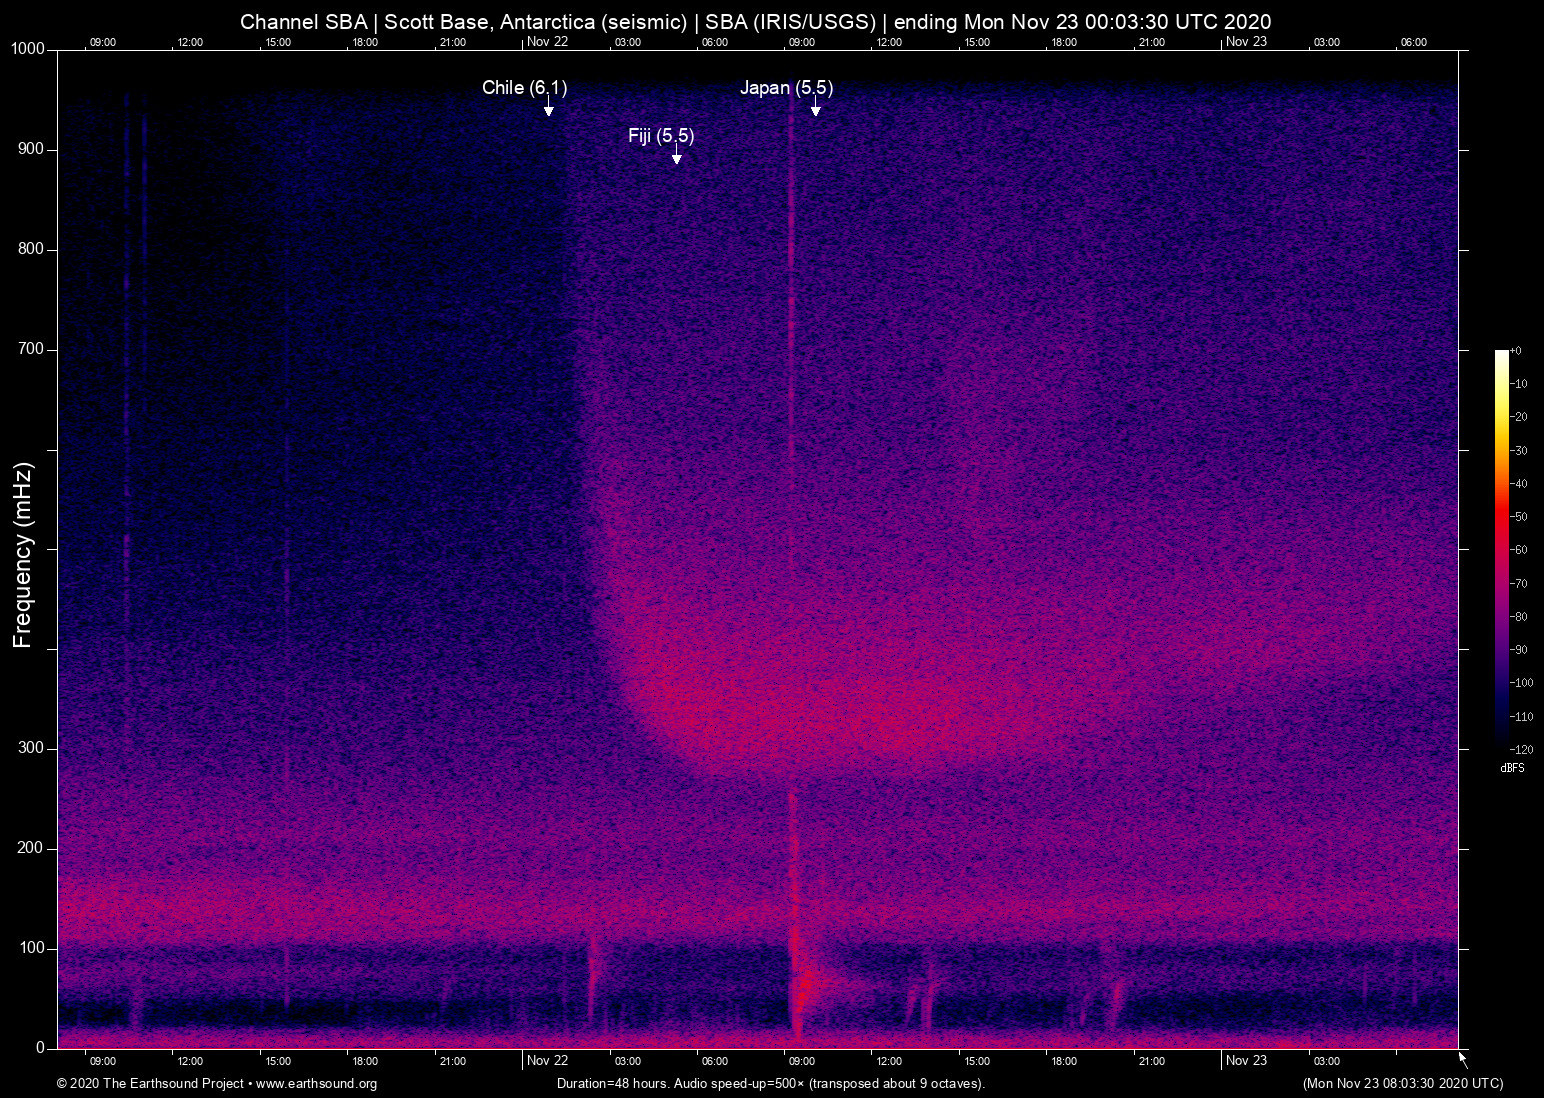Click the Mon Nov 23 08:03:30 2020 UTC timestamp
Viewport: 1544px width, 1098px height.
(1403, 1084)
